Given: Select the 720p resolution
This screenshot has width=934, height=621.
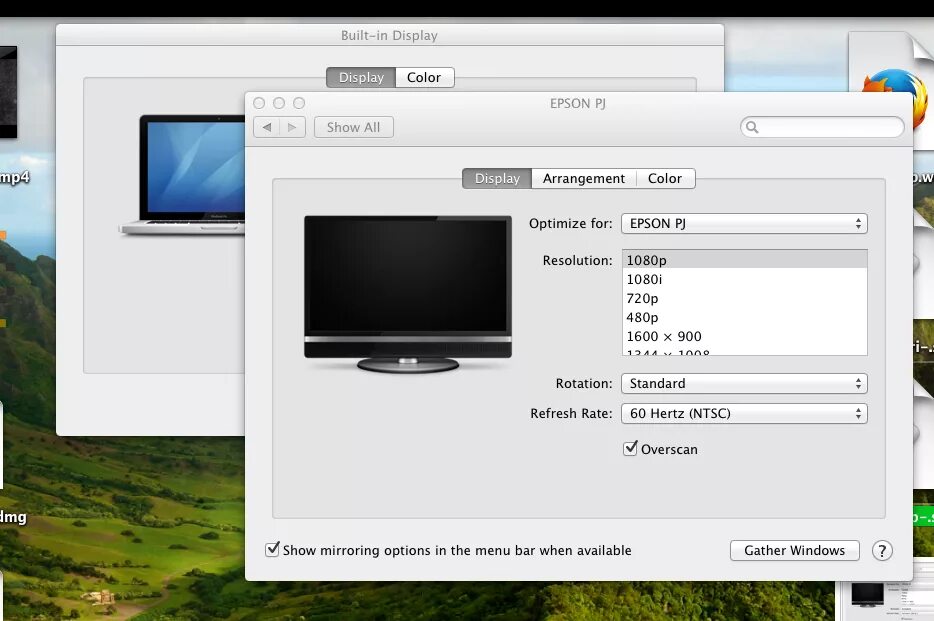Looking at the screenshot, I should [x=745, y=298].
